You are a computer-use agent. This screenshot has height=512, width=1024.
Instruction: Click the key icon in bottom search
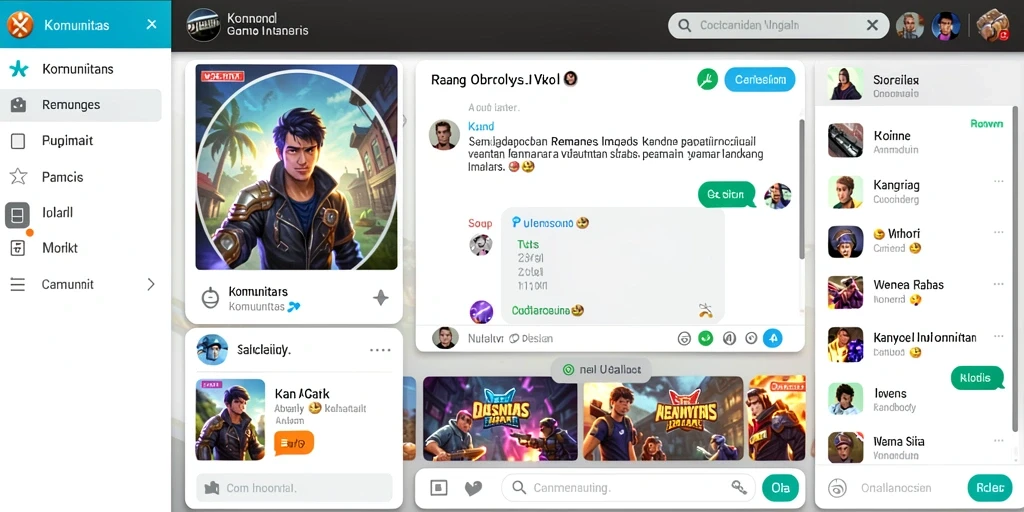739,487
